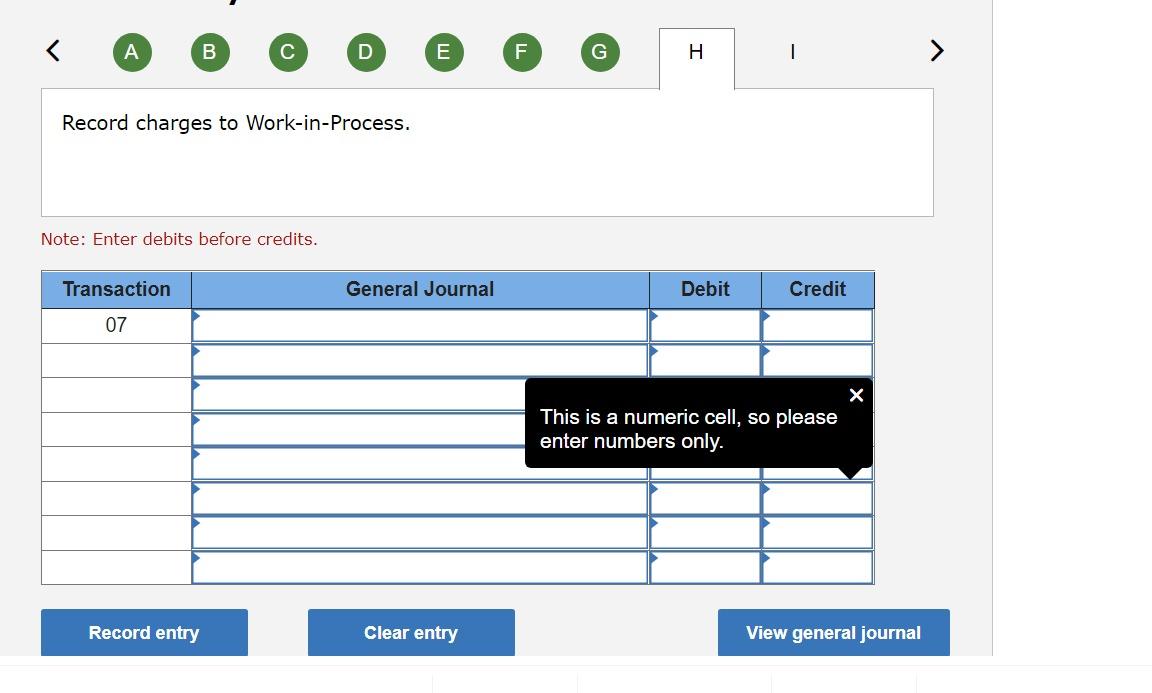Click the previous arrow chevron

point(53,51)
